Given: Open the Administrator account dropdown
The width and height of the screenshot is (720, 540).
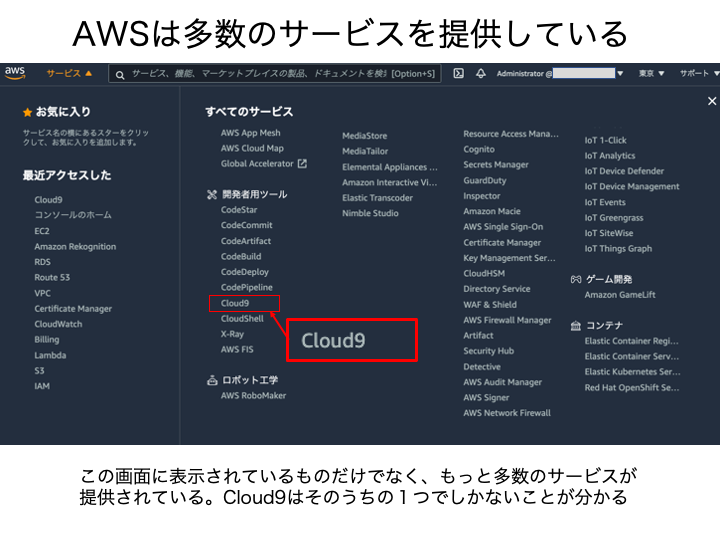Looking at the screenshot, I should point(560,73).
